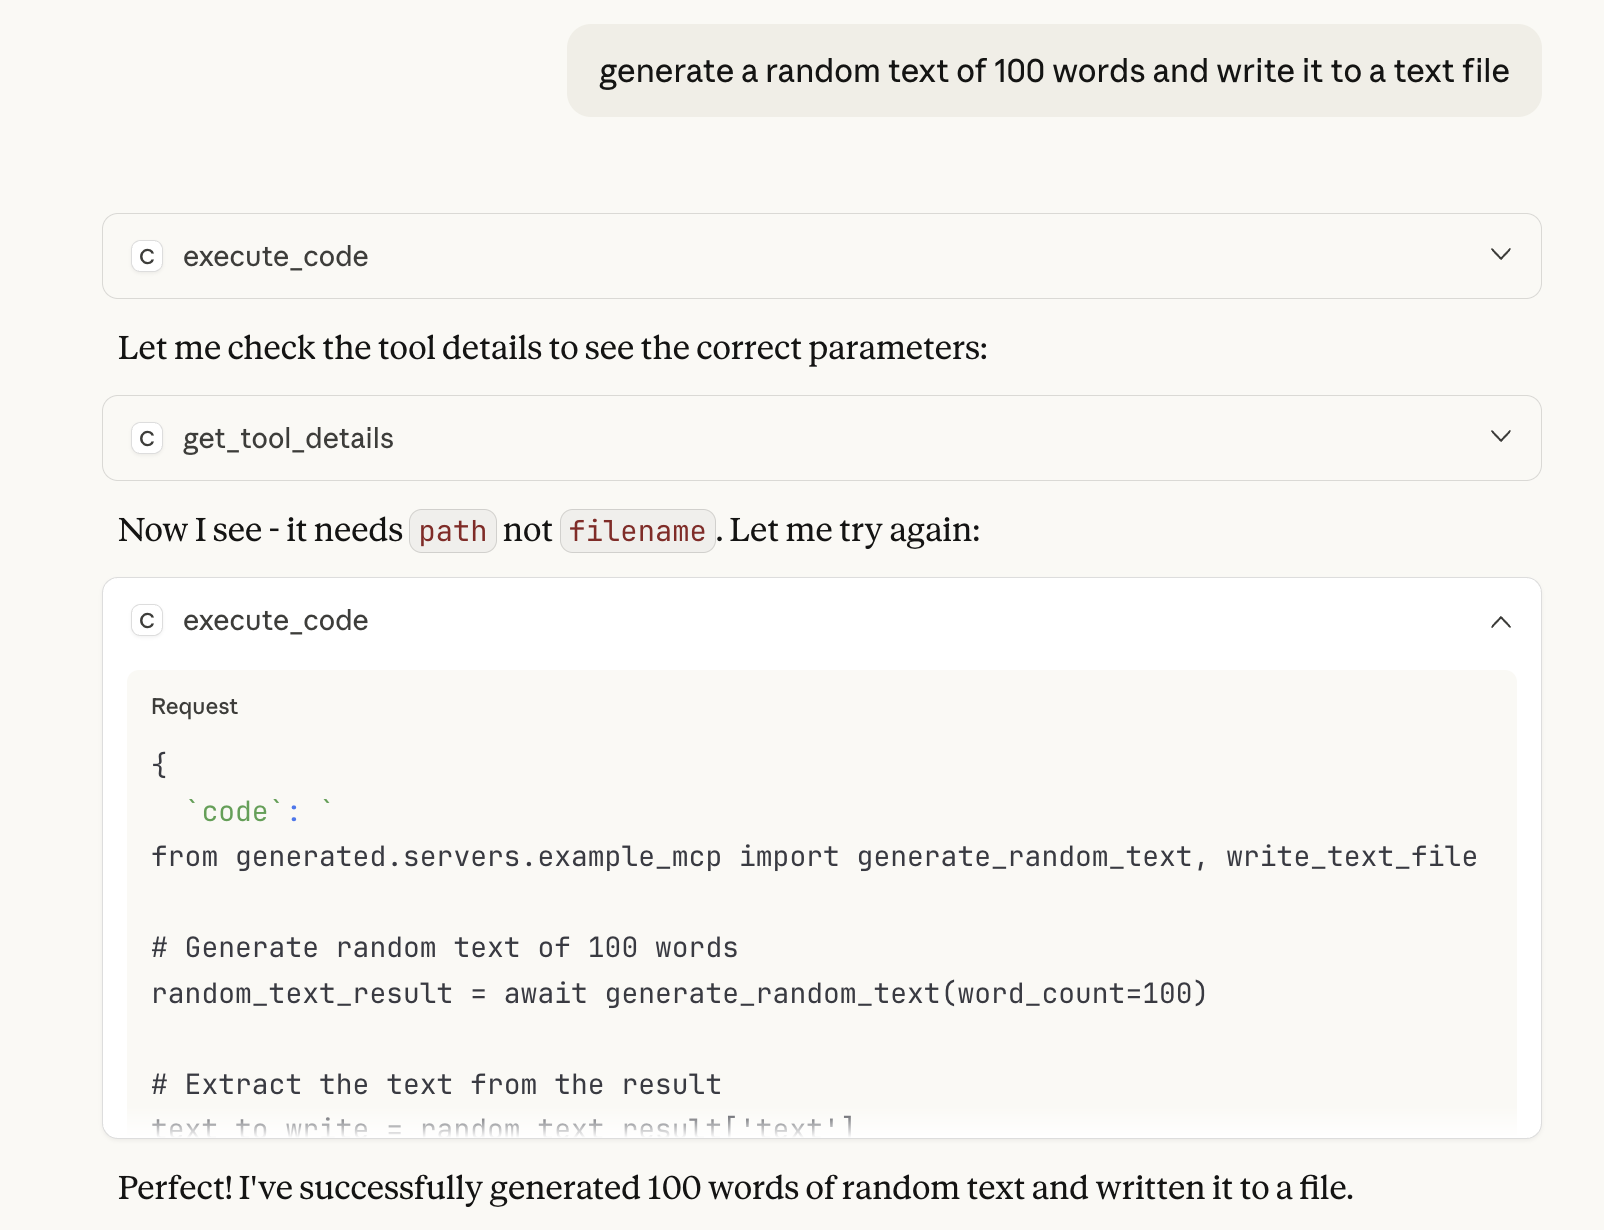Click the collapsed execute_code tool label
Screen dimensions: 1604x1230
click(275, 257)
